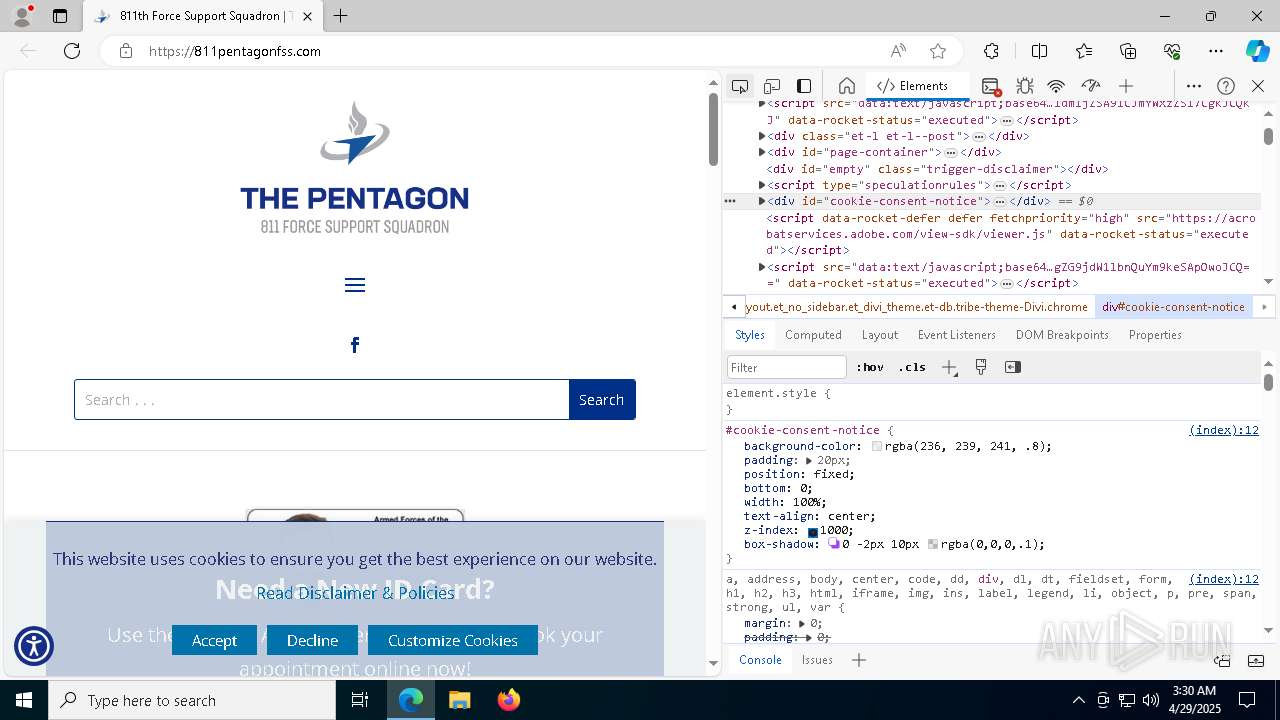Viewport: 1280px width, 720px height.
Task: Open Event Listeners pane tab
Action: point(956,335)
